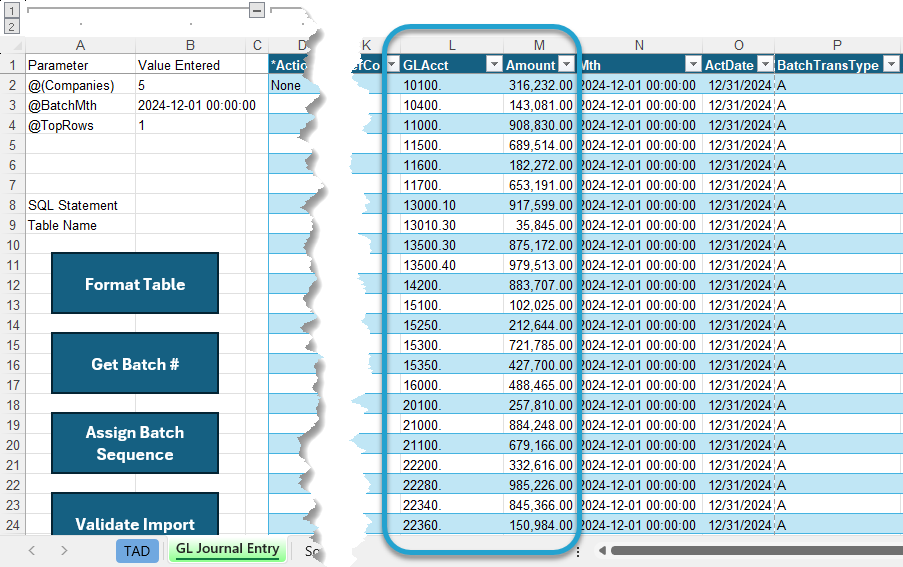Screen dimensions: 903x567
Task: Select column N header
Action: (x=639, y=45)
